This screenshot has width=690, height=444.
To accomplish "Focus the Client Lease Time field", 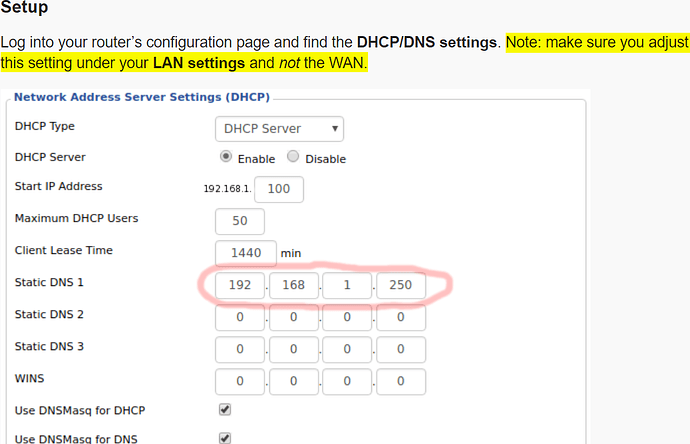I will [245, 253].
